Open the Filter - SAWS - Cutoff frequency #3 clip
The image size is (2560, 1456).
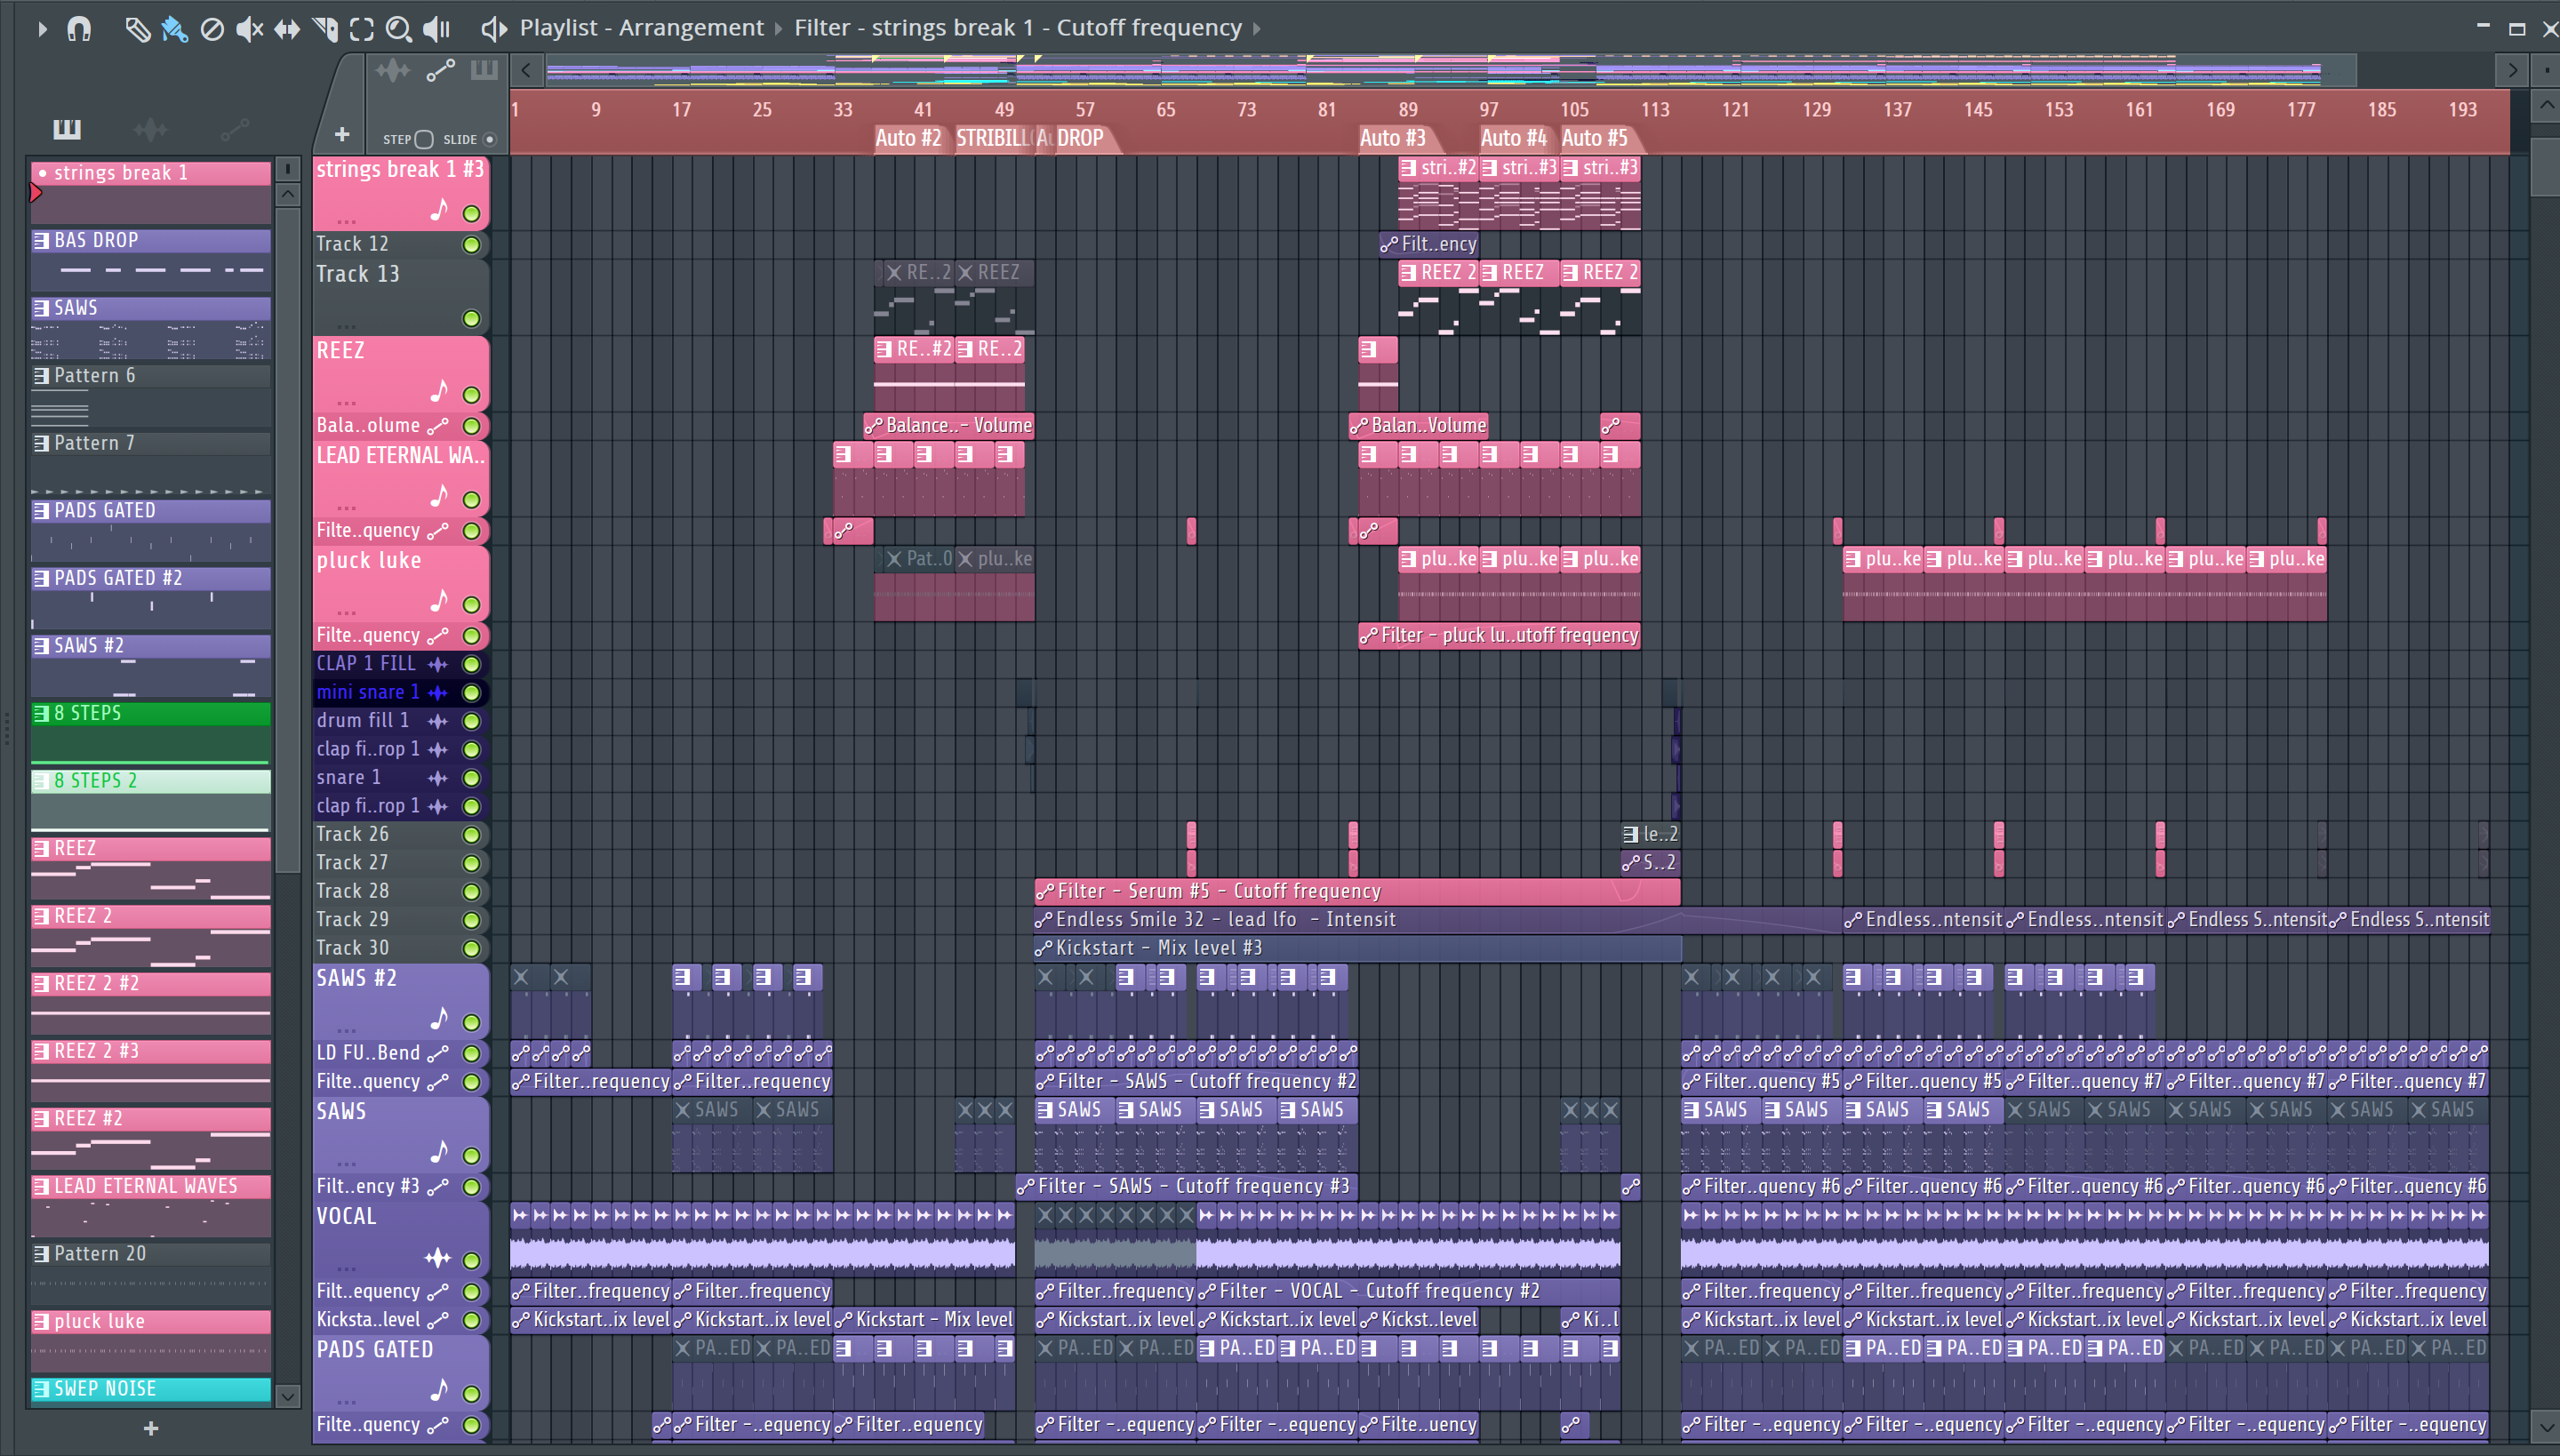pyautogui.click(x=1186, y=1187)
